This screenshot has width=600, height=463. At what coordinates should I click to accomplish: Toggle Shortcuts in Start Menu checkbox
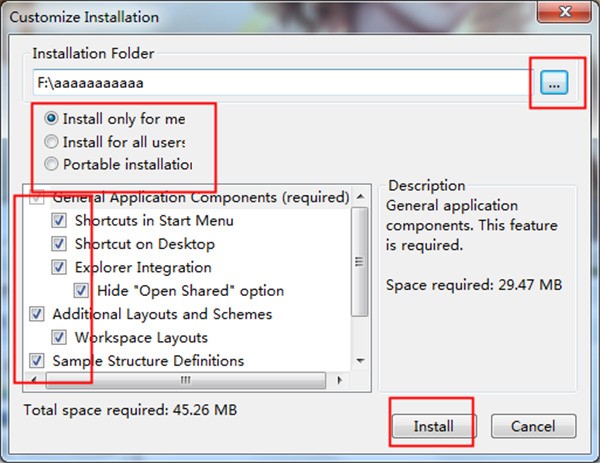pyautogui.click(x=59, y=220)
